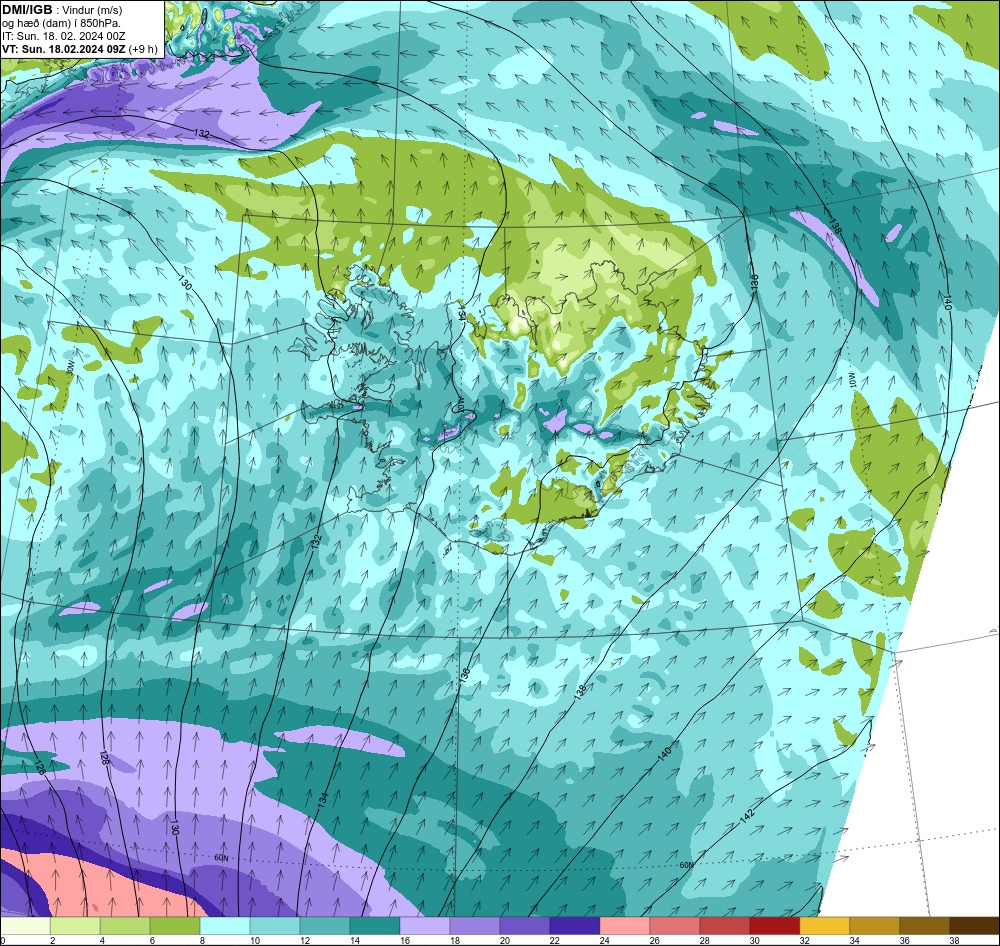Select the 26–28 m/s salmon legend swatch
Viewport: 1000px width, 946px height.
click(x=675, y=926)
